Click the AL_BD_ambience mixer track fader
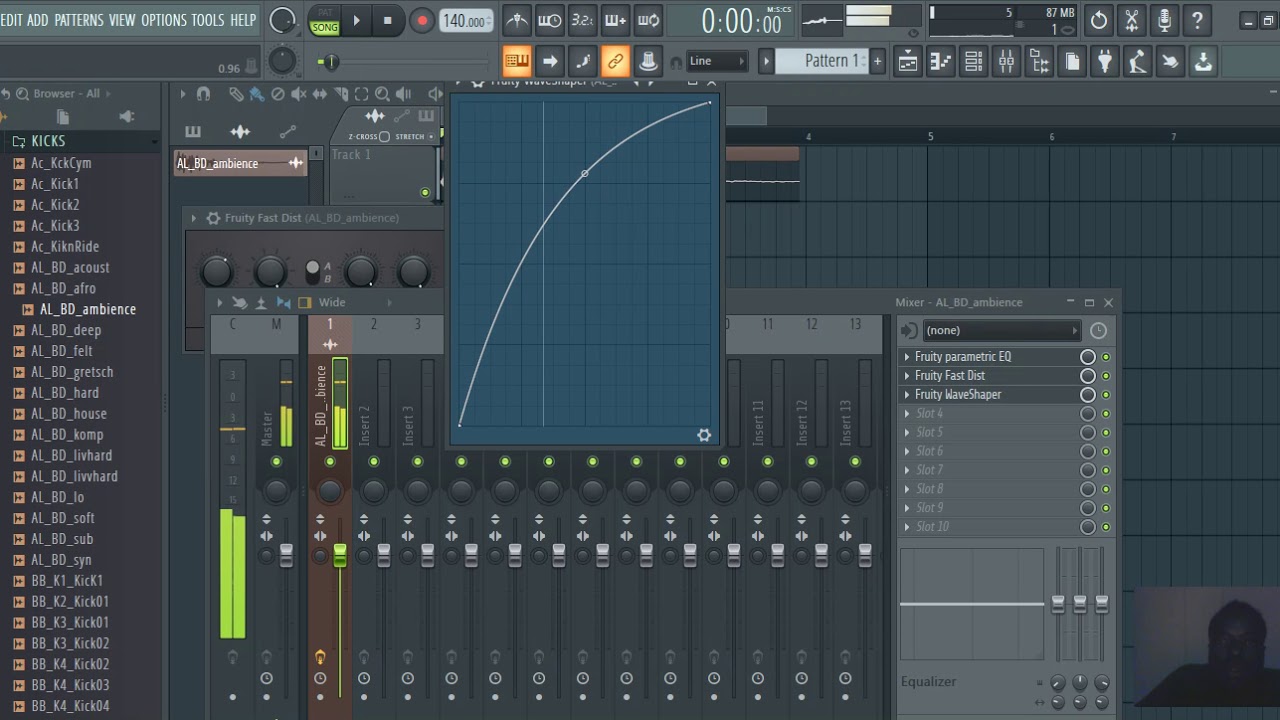 (x=340, y=556)
